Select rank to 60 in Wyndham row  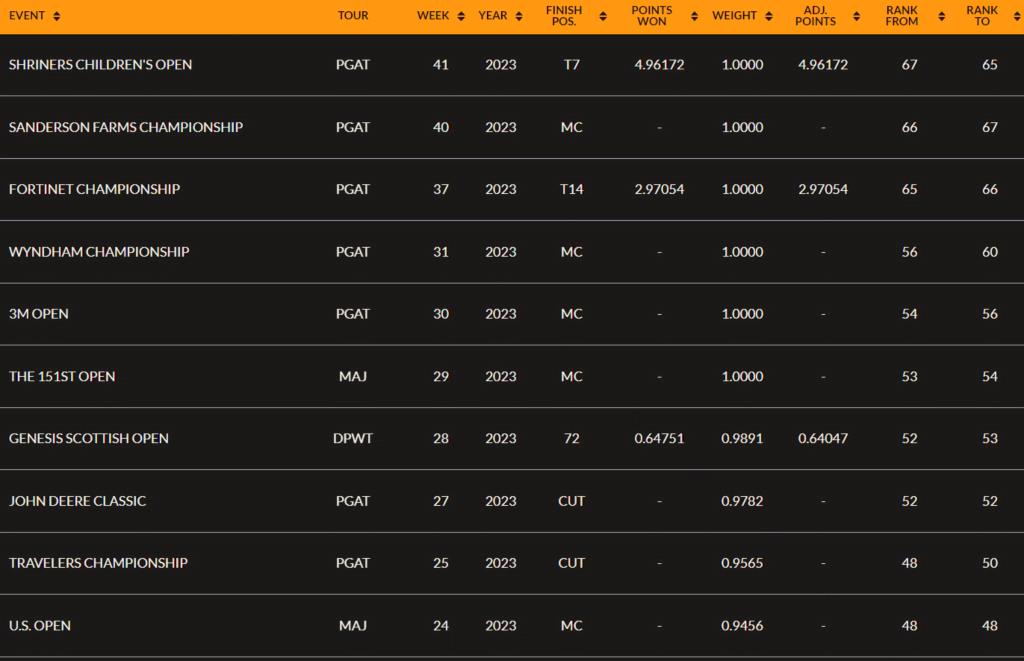[x=990, y=252]
